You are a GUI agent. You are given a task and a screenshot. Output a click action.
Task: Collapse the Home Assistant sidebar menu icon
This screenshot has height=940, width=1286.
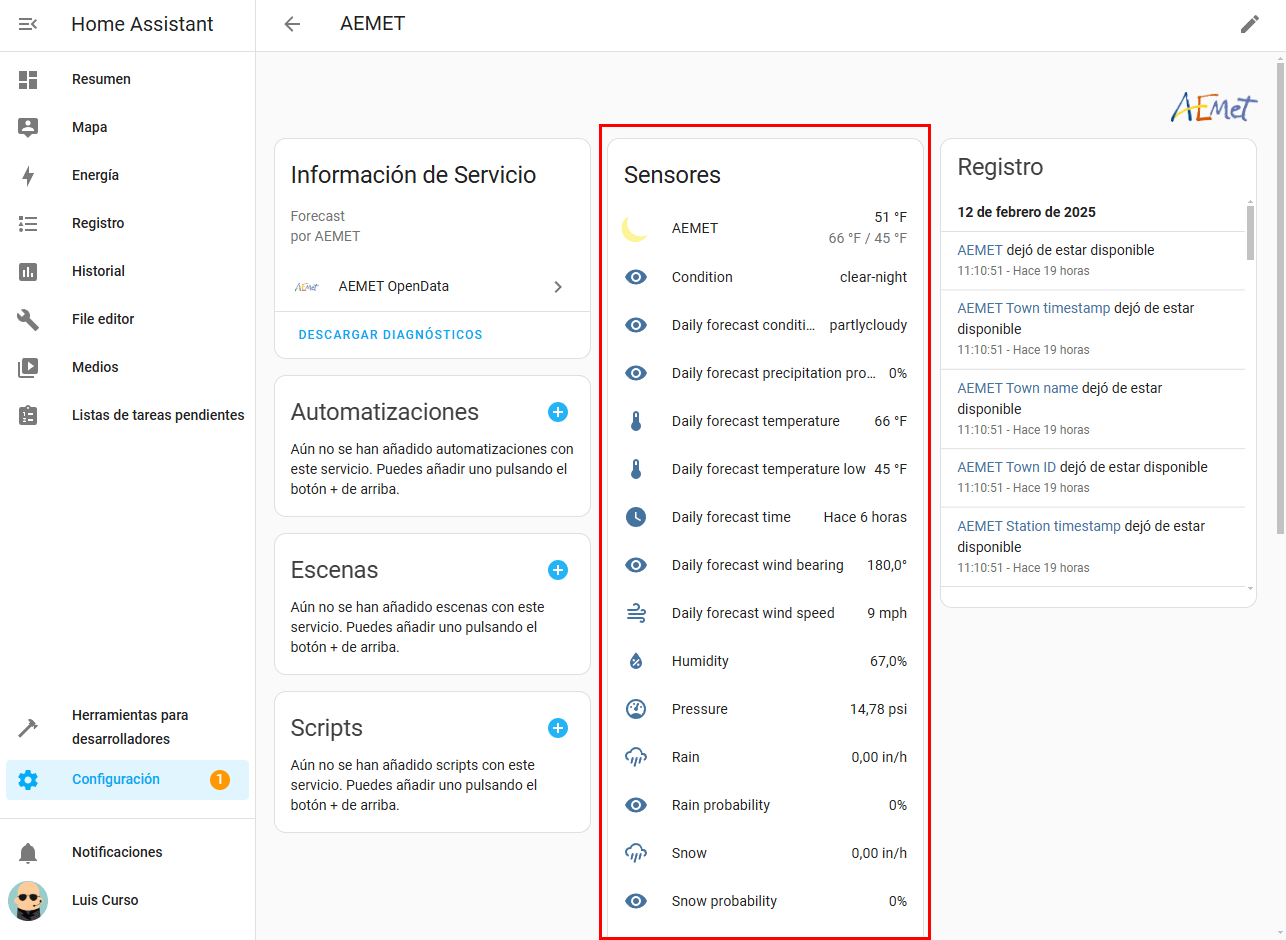click(28, 24)
